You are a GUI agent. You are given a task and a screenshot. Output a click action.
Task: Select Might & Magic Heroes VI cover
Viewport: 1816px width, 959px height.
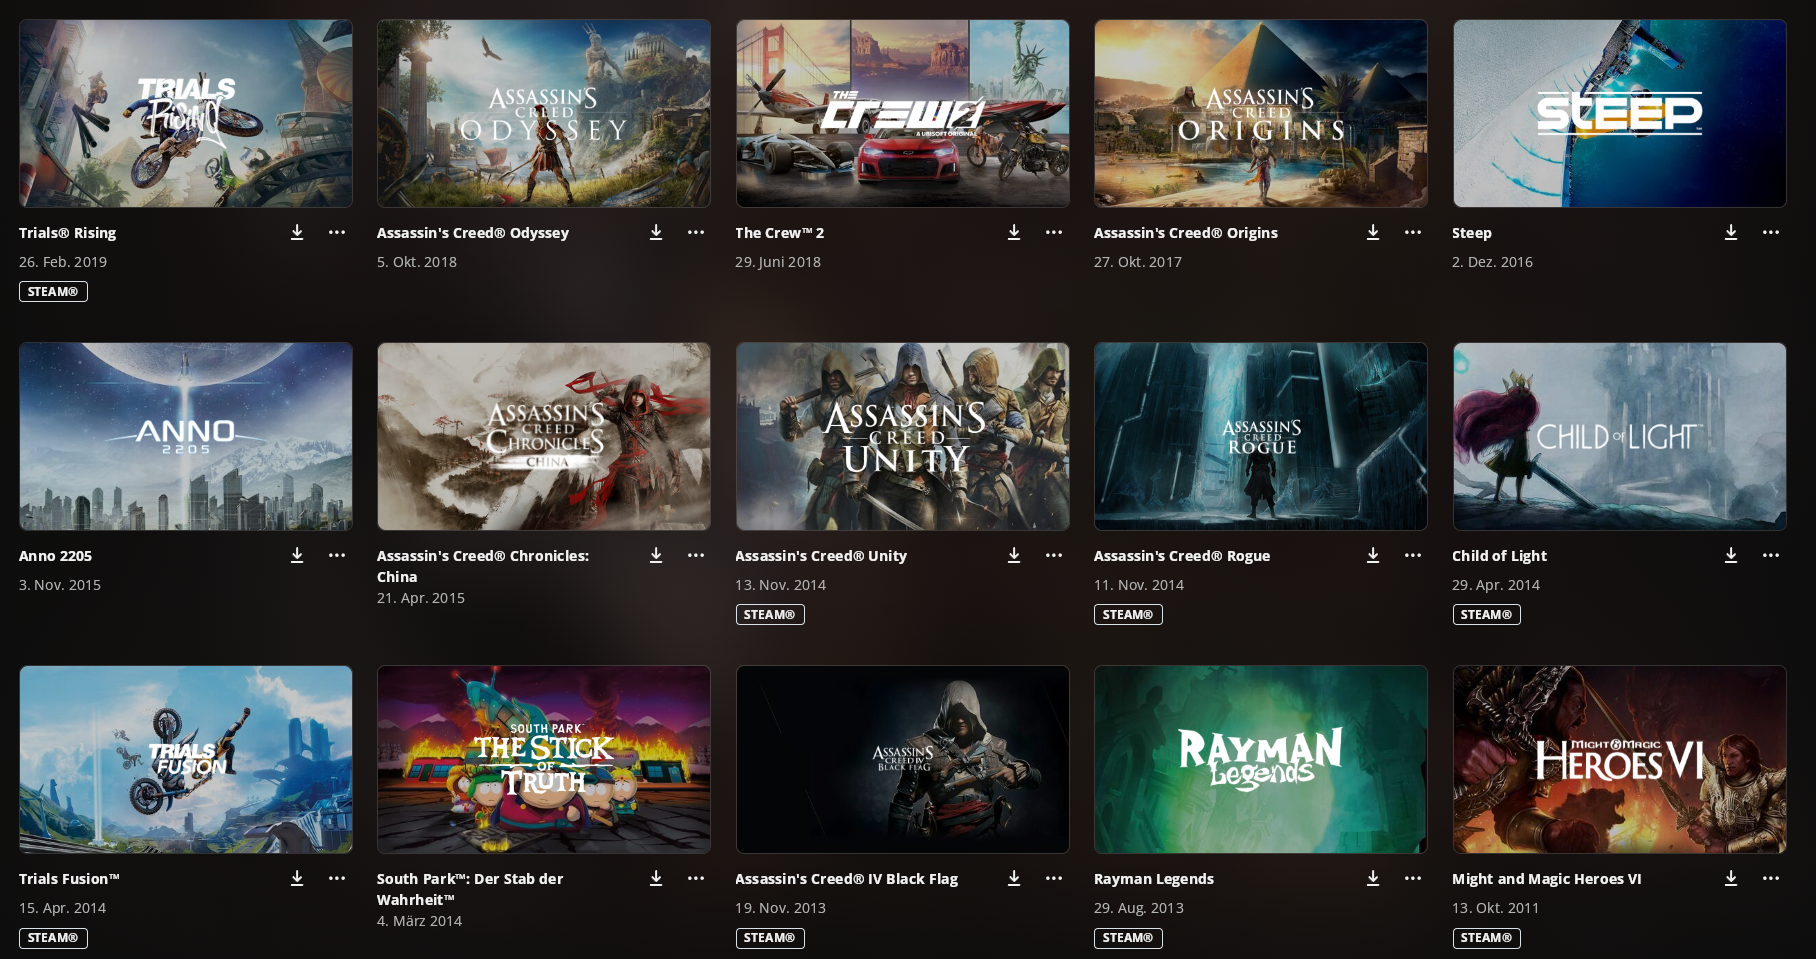tap(1620, 759)
